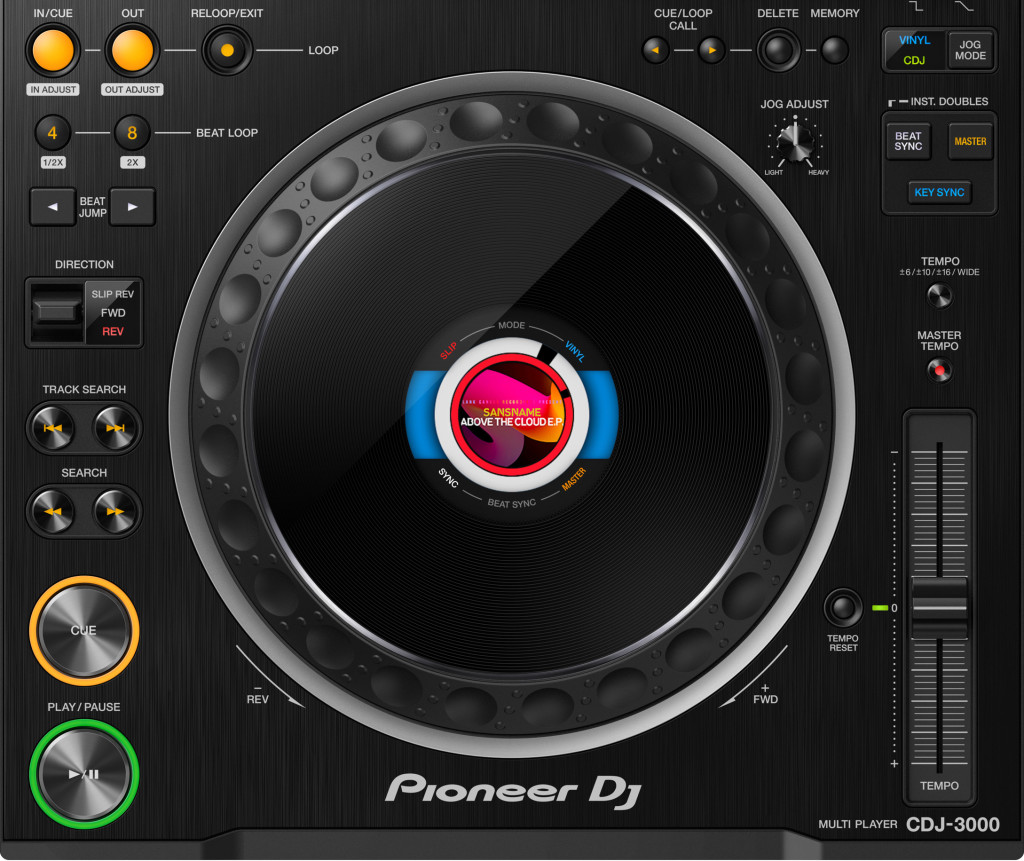
Task: Click the BEAT LOOP label
Action: pos(227,133)
